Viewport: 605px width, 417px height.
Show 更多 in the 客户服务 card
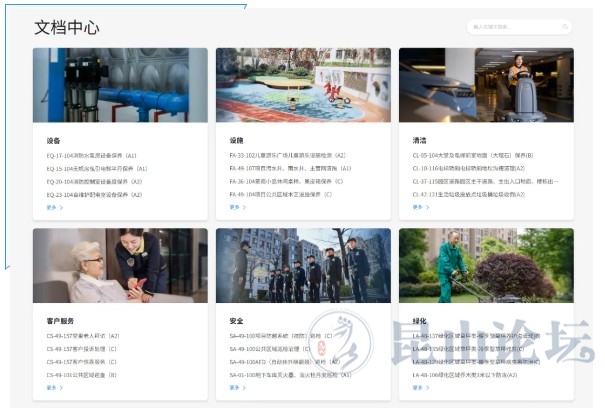[54, 387]
